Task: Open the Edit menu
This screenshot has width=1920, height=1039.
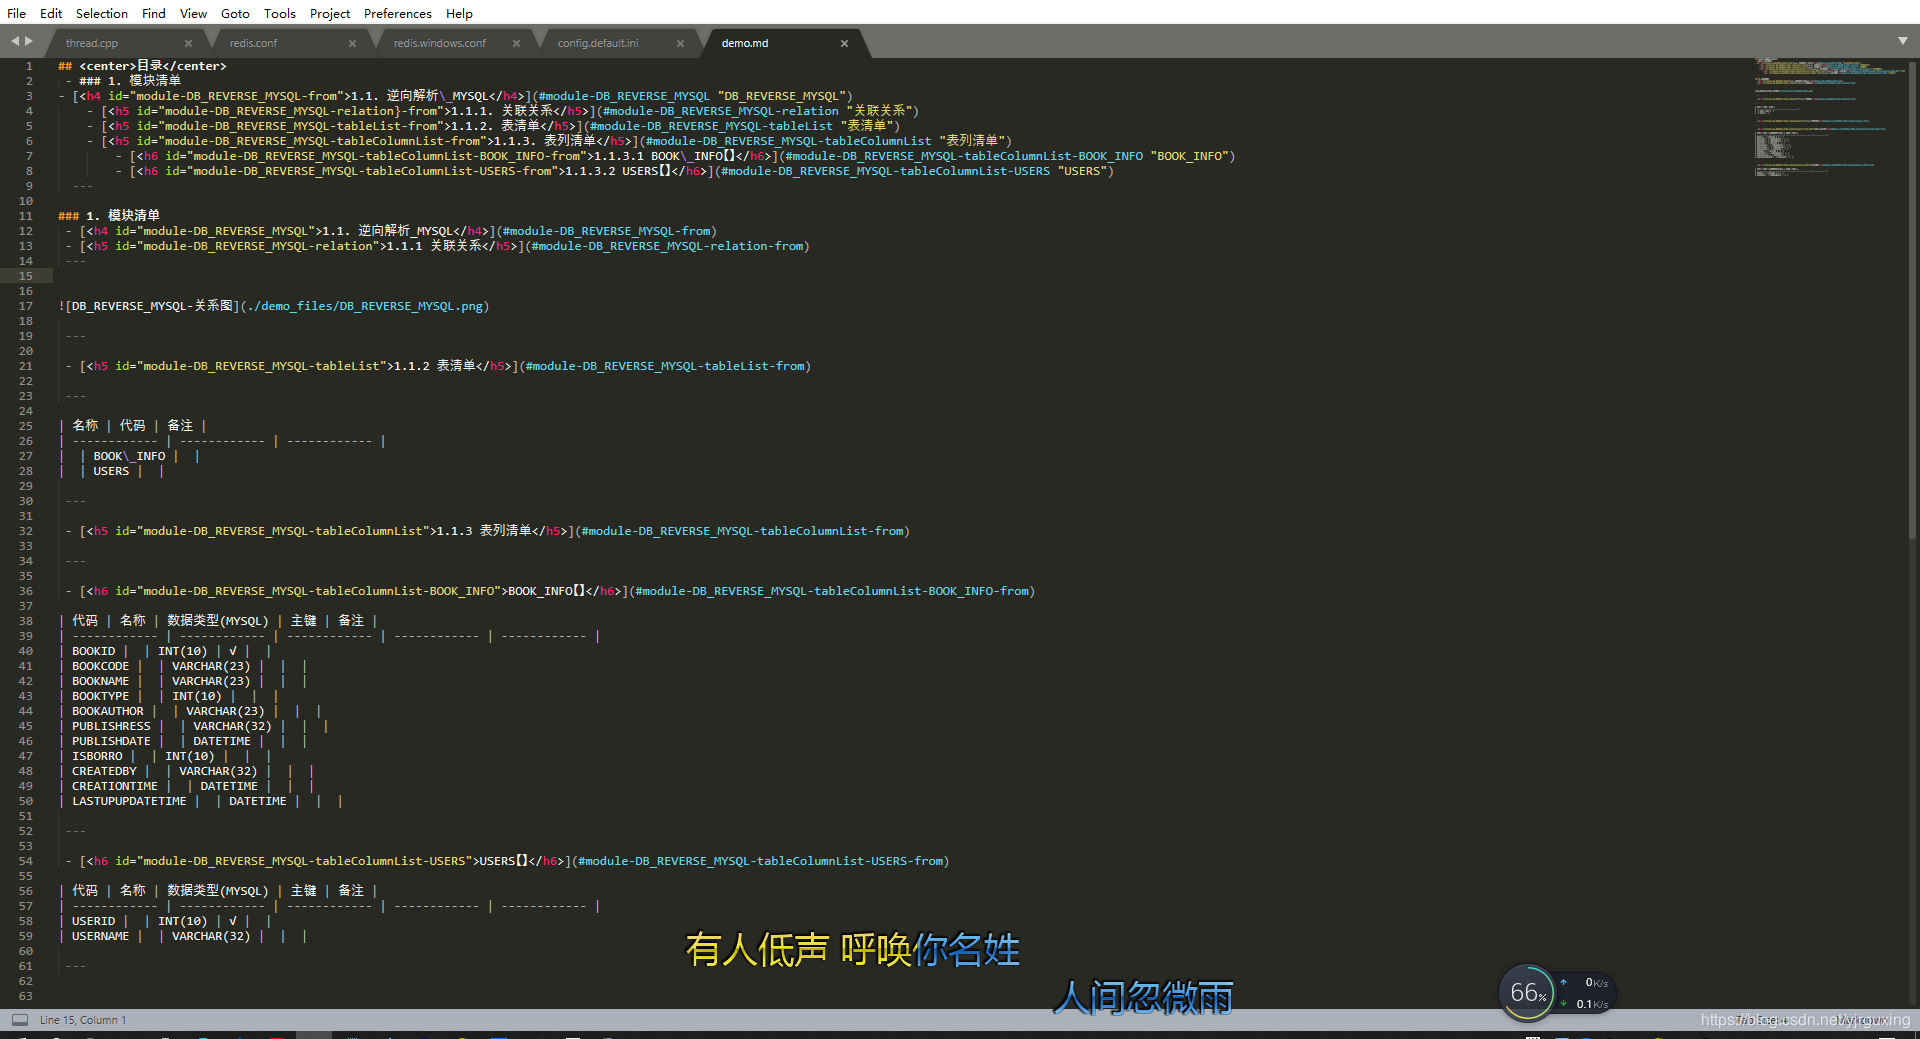Action: [51, 13]
